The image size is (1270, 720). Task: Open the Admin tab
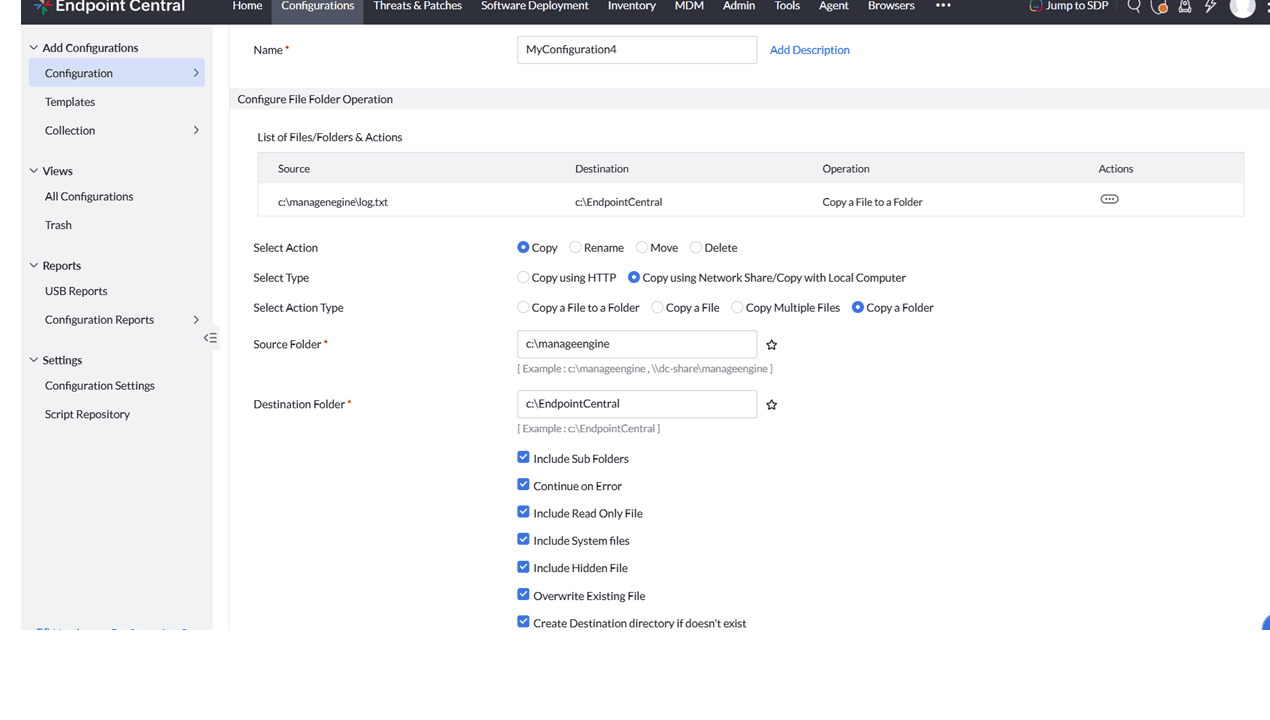739,6
